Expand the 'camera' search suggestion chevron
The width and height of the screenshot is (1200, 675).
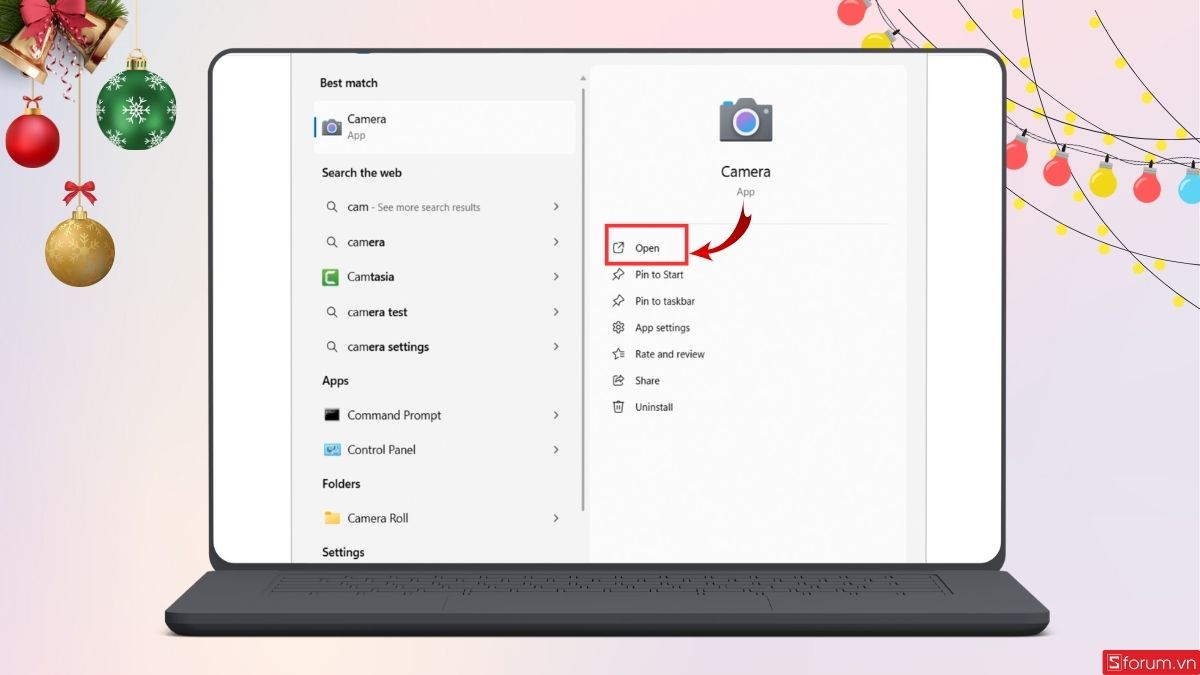coord(556,241)
